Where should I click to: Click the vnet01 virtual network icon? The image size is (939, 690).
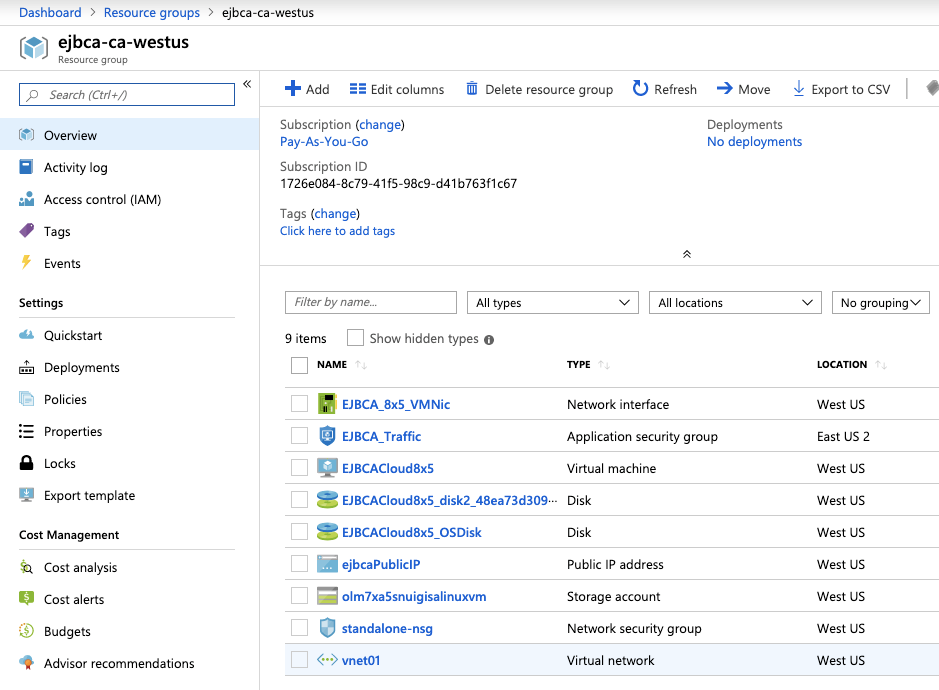(x=327, y=660)
